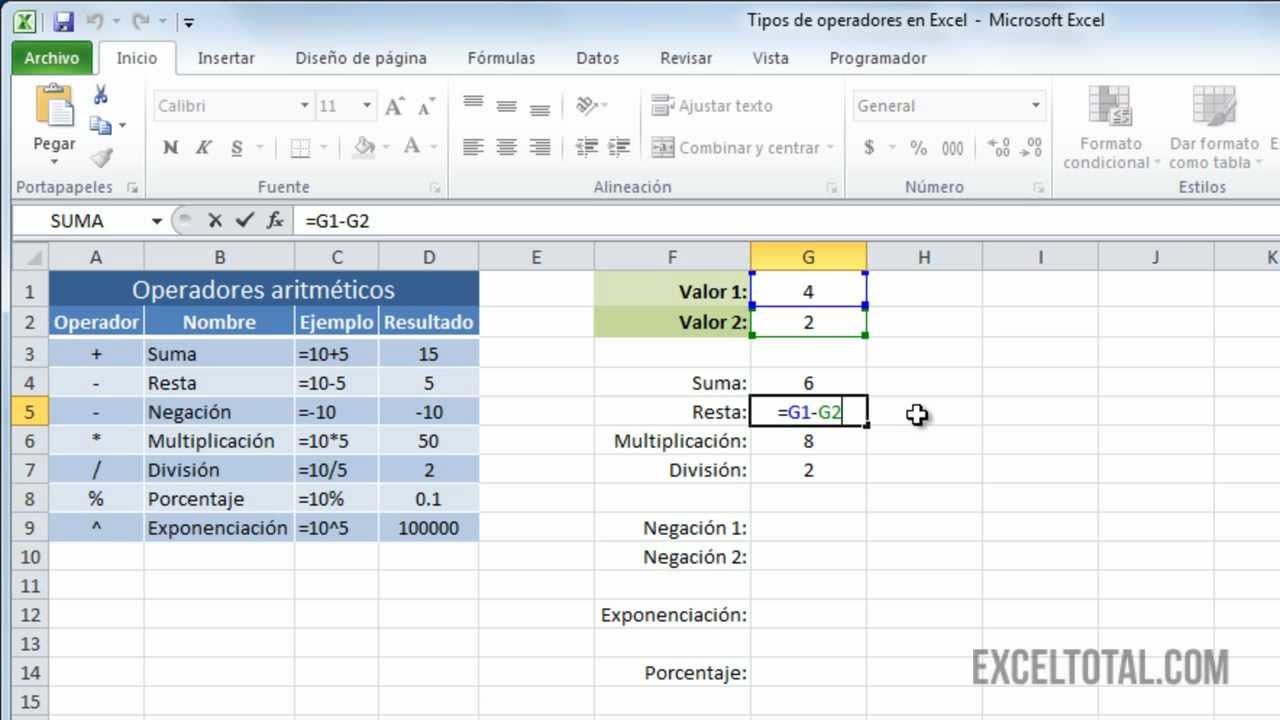Confirm formula entry with checkmark icon
Image resolution: width=1280 pixels, height=720 pixels.
click(243, 221)
